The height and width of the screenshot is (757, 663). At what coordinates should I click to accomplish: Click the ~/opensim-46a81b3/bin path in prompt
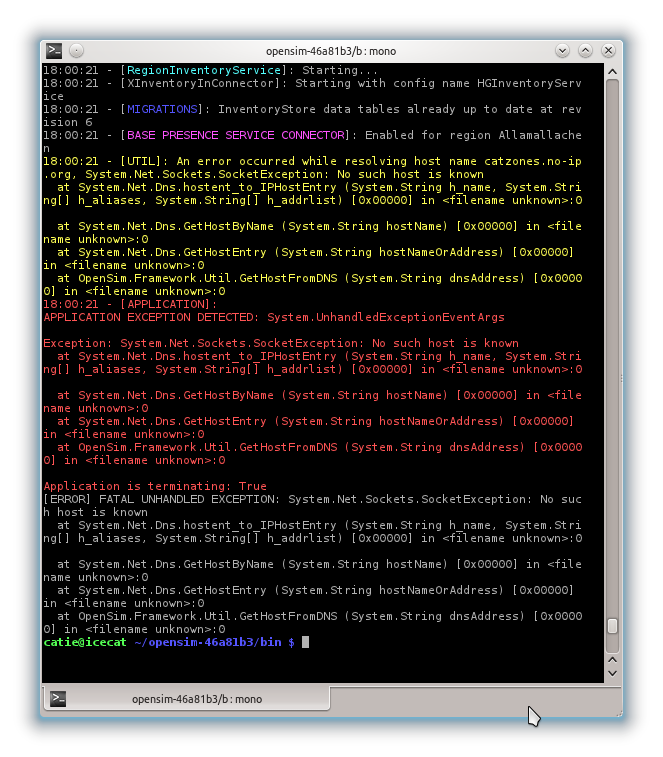pyautogui.click(x=208, y=642)
